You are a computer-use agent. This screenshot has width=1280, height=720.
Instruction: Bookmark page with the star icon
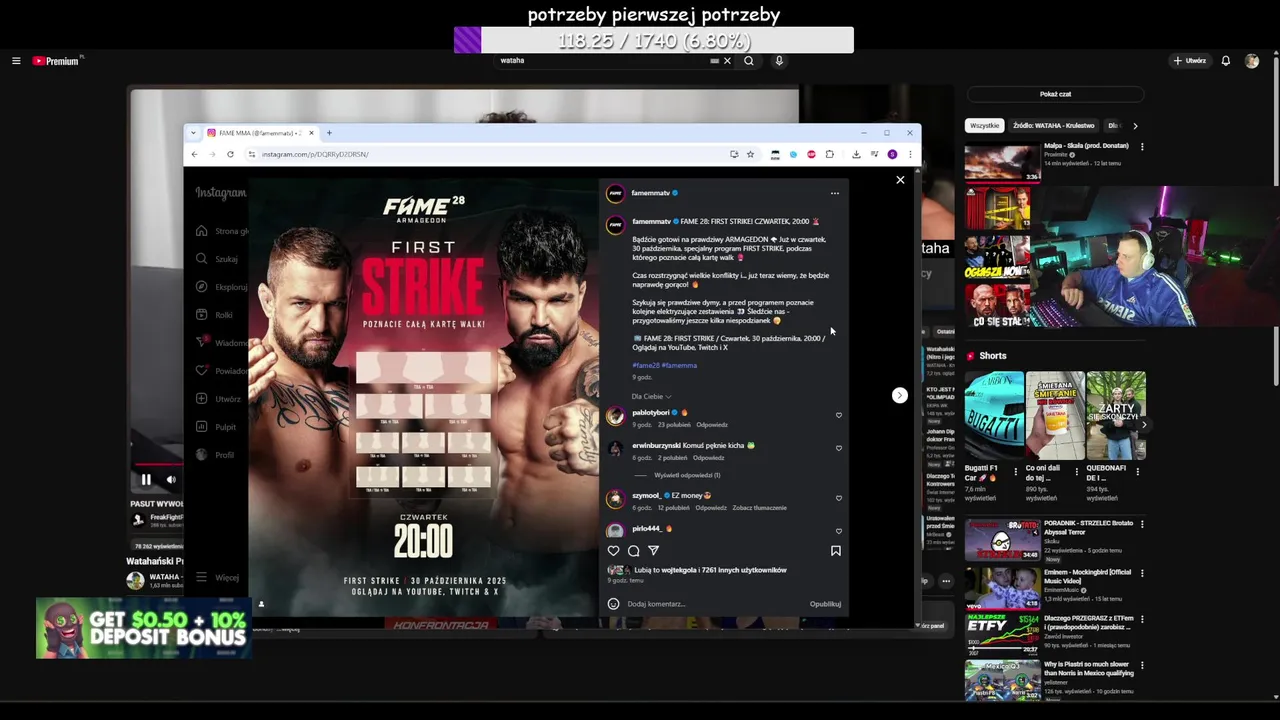(x=750, y=154)
